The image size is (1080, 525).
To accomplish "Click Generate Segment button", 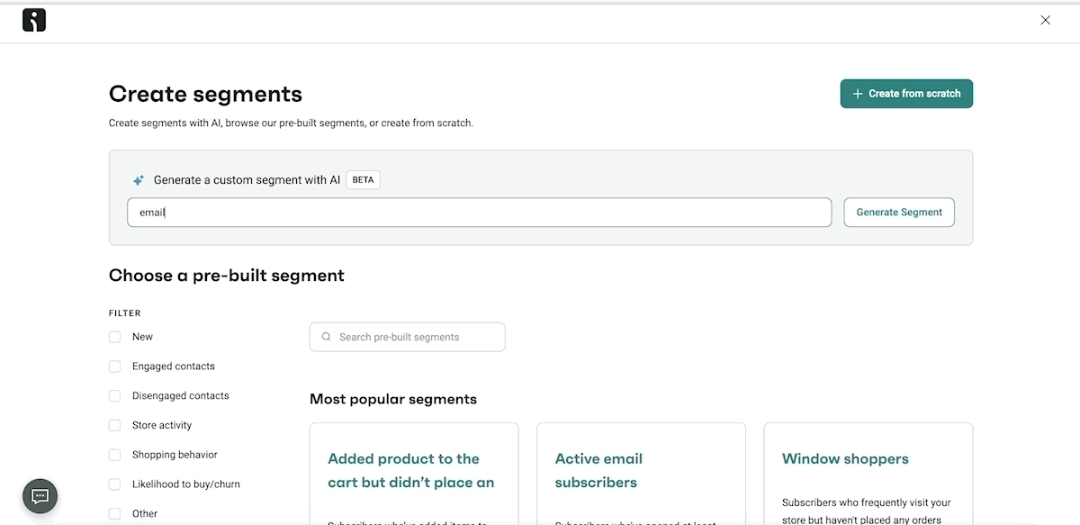I will click(x=899, y=212).
